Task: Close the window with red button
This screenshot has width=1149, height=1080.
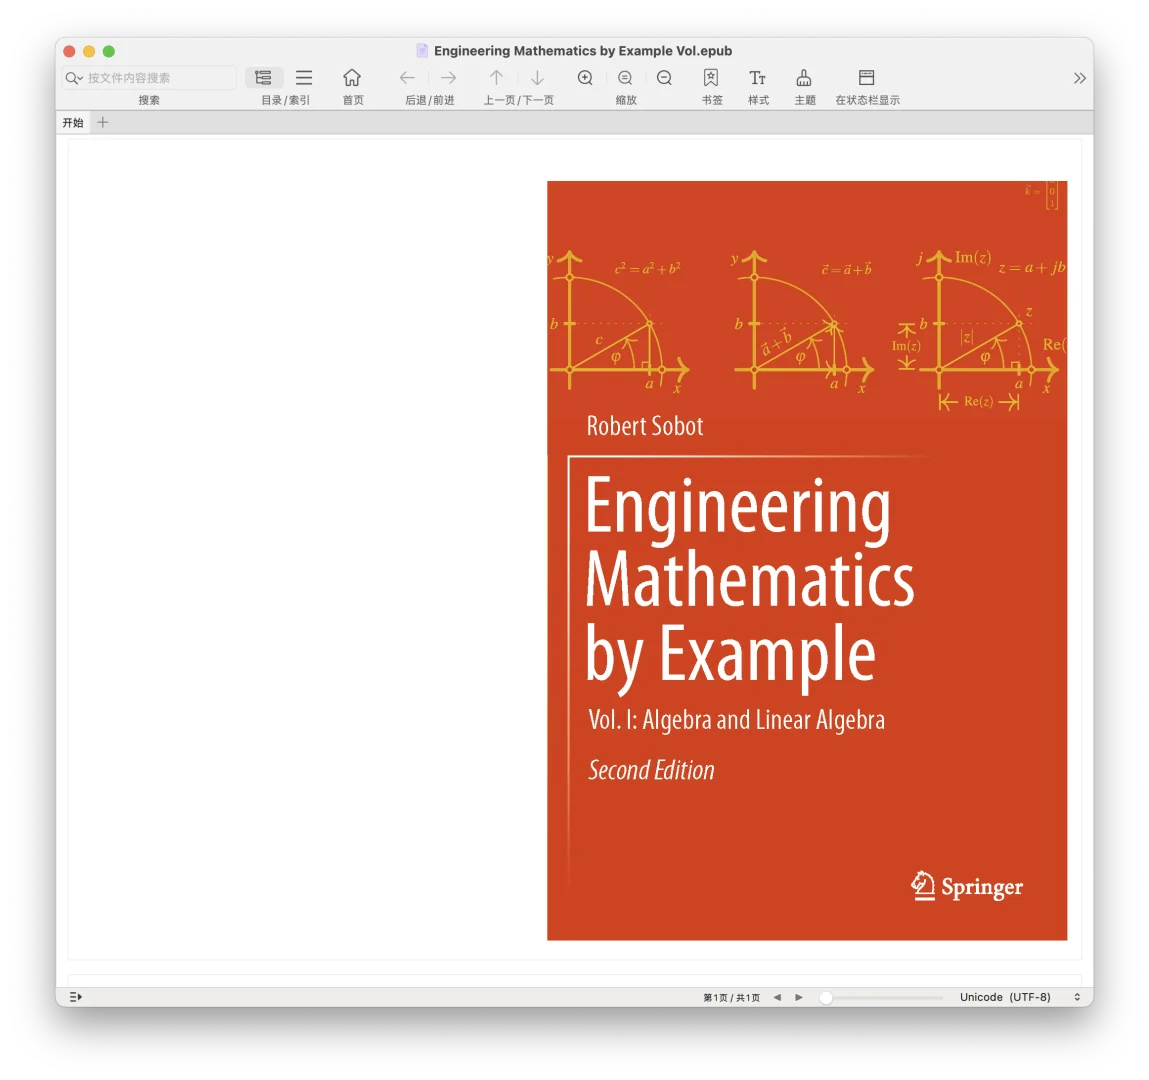Action: (x=70, y=51)
